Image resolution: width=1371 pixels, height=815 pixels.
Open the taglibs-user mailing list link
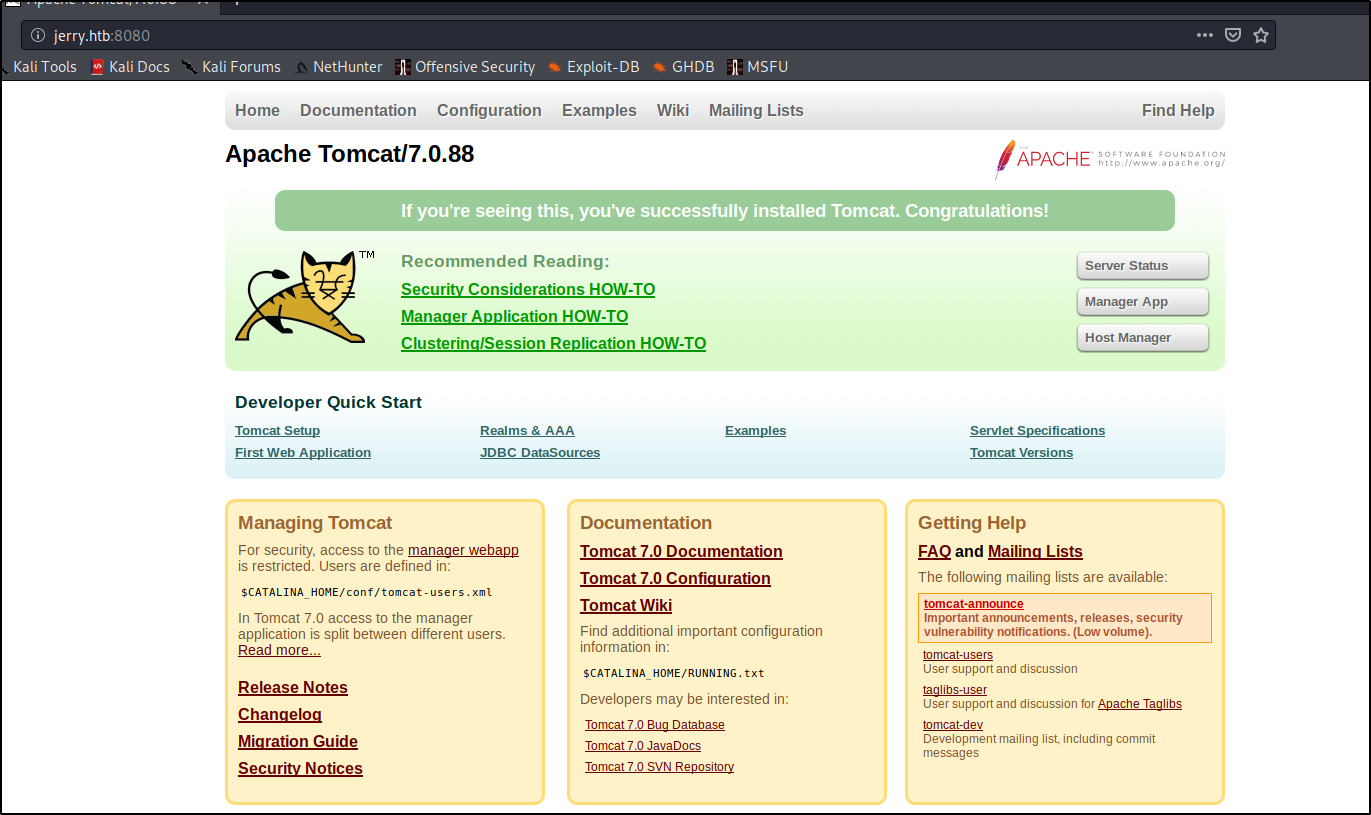click(x=955, y=690)
